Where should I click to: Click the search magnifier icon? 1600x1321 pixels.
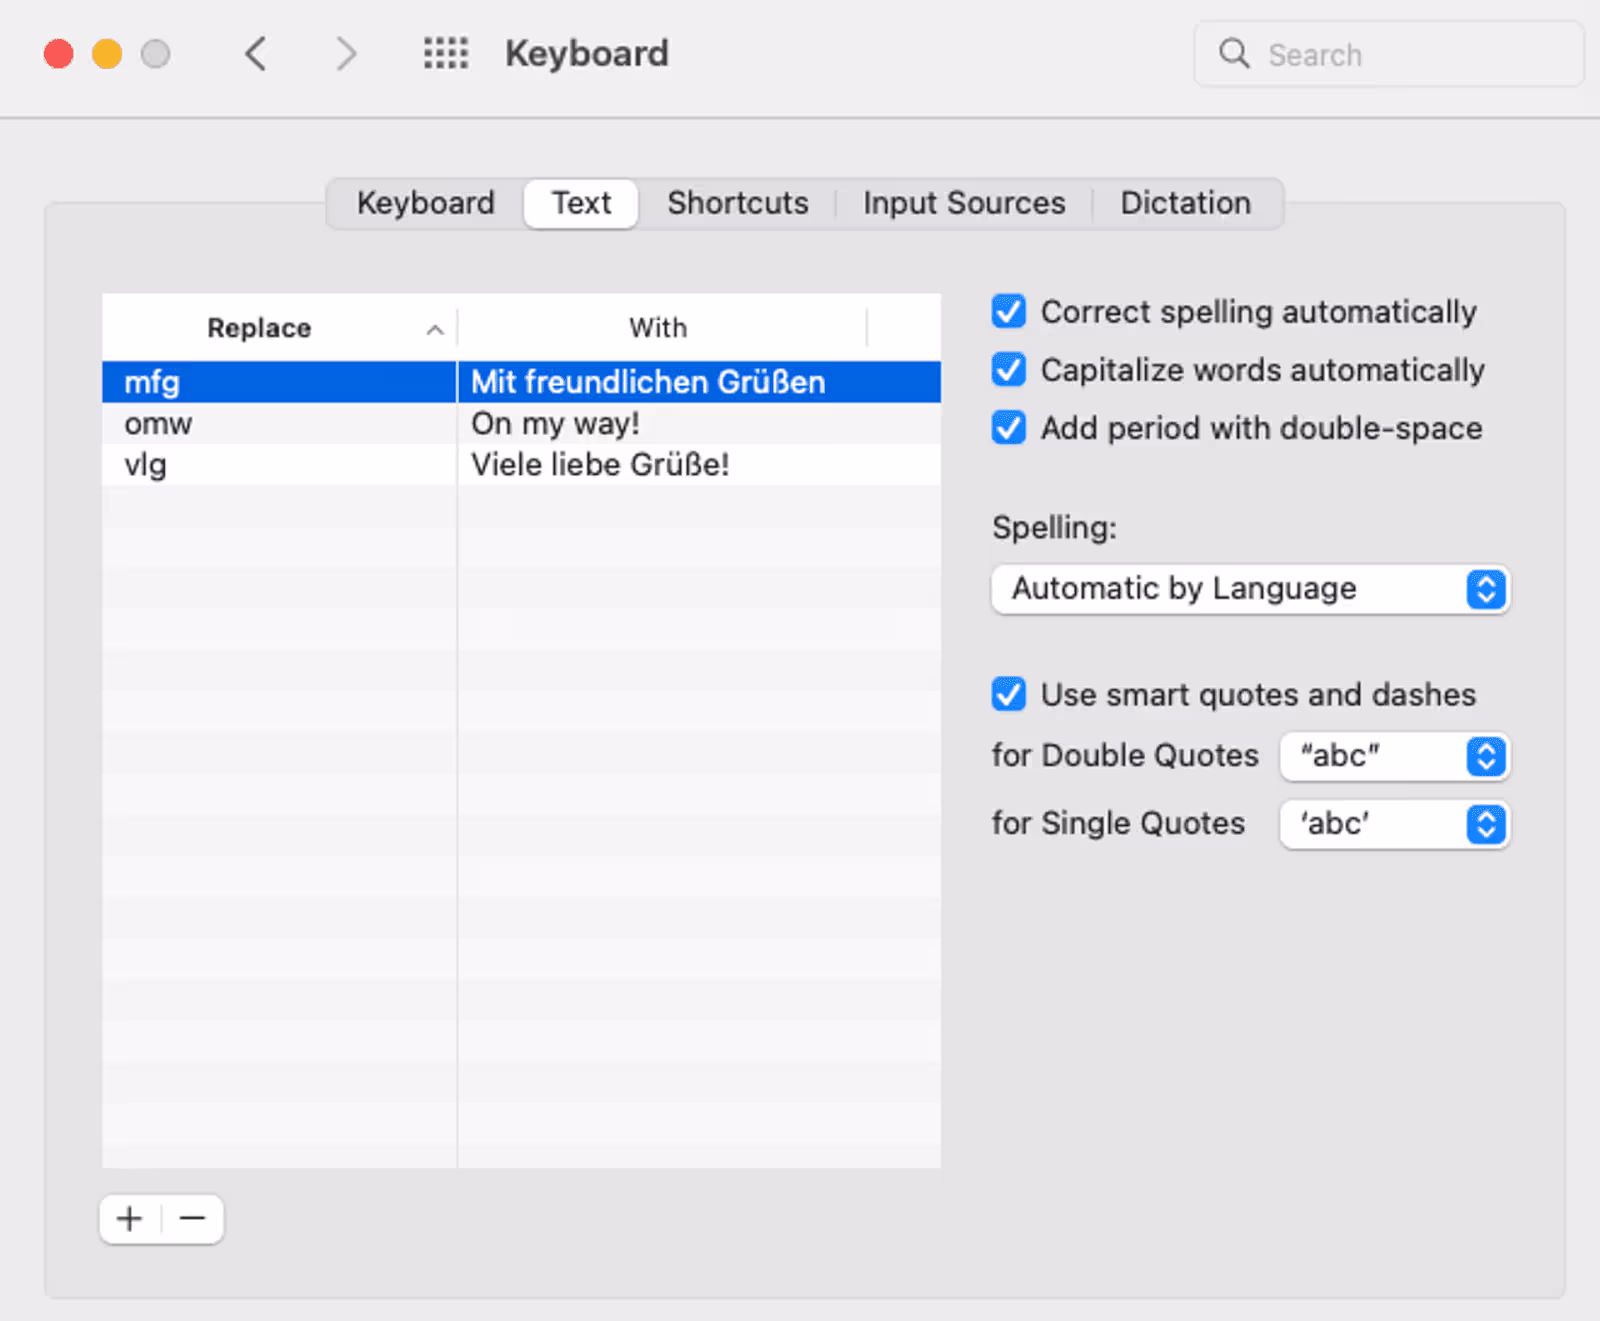click(1234, 53)
